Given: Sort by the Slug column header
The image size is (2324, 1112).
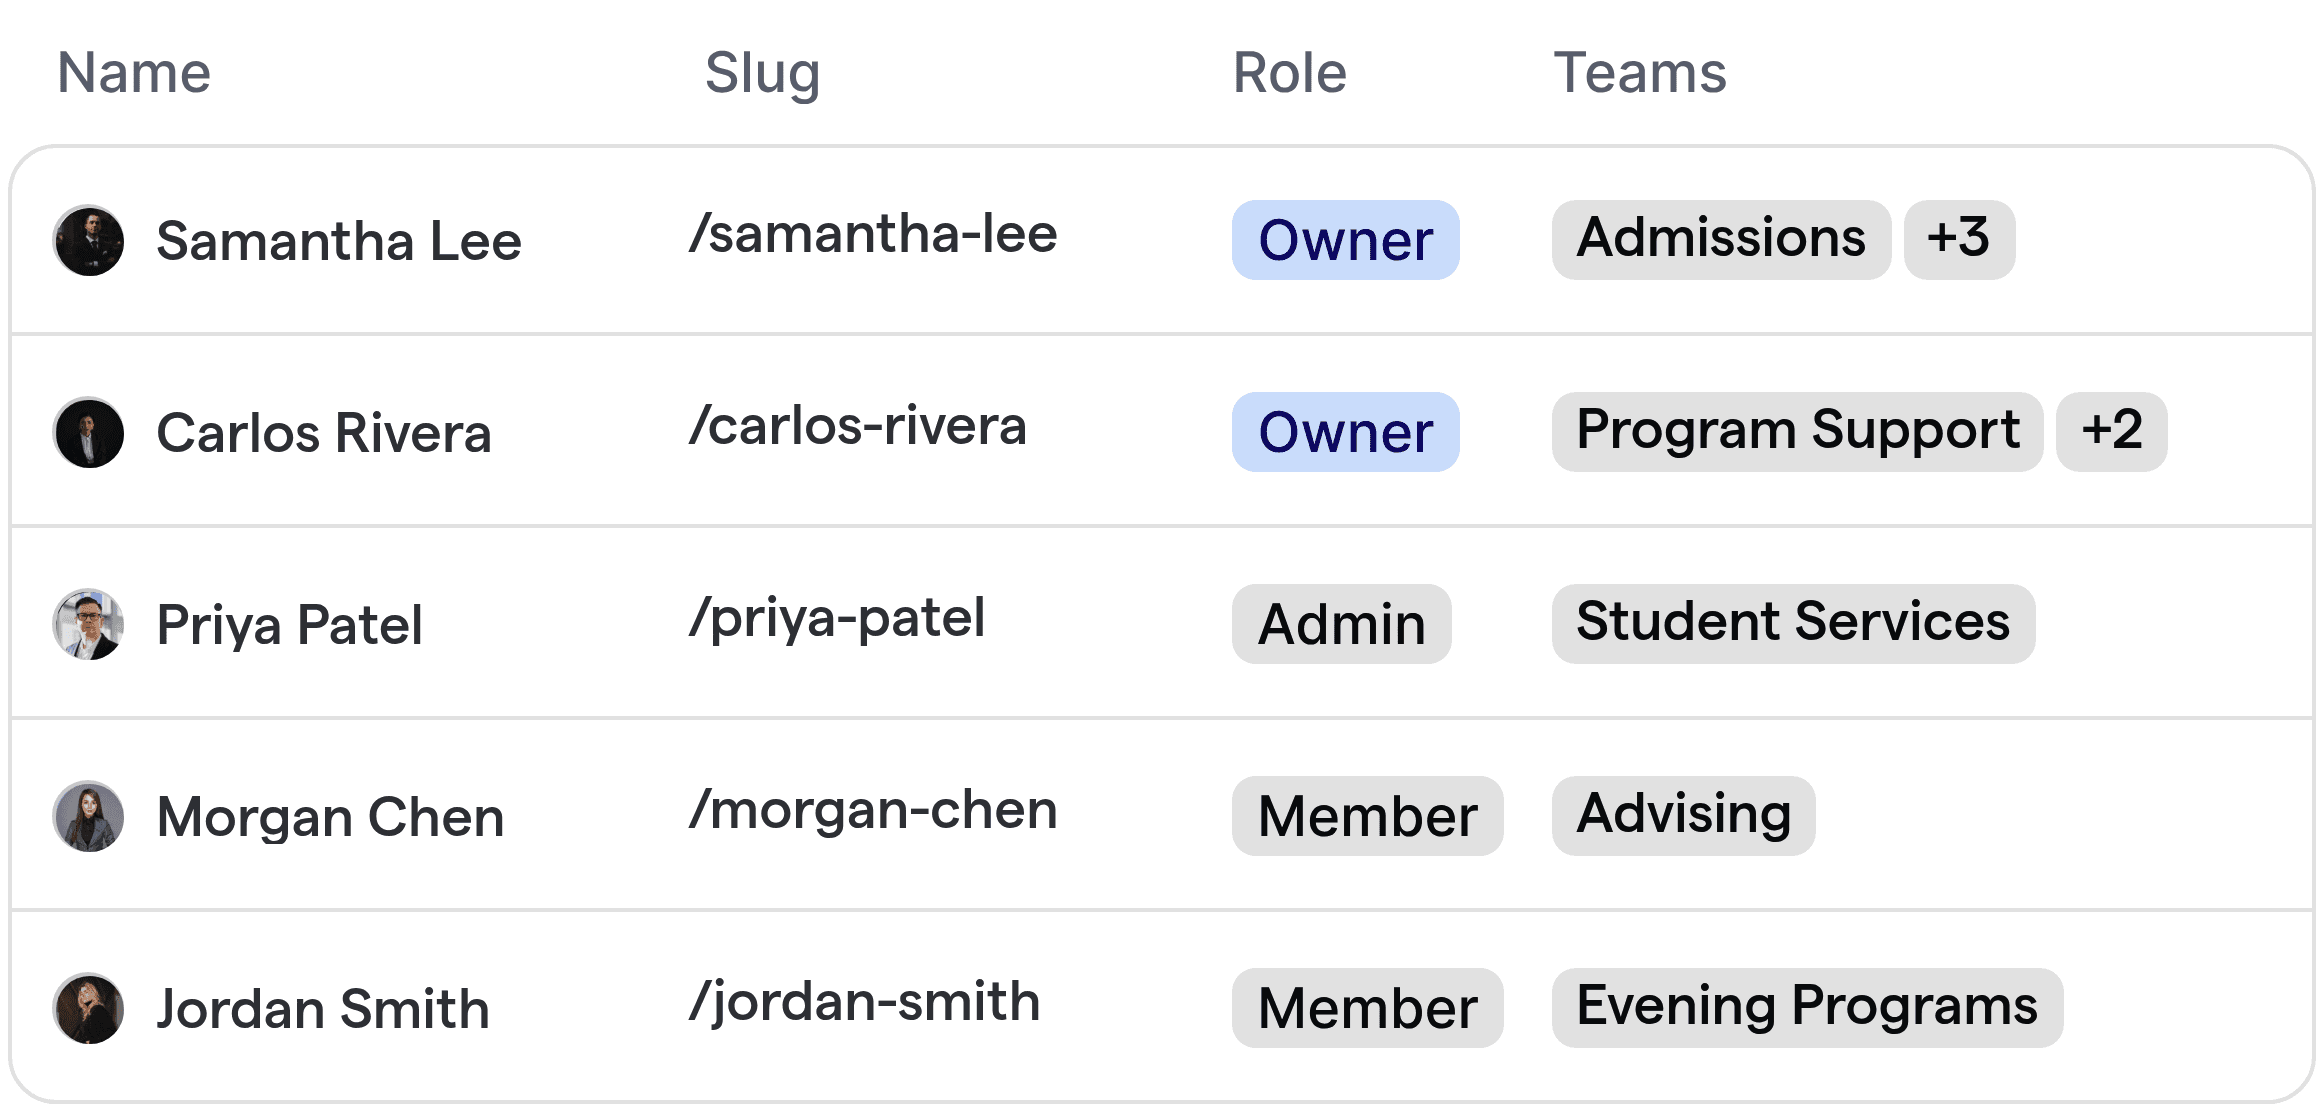Looking at the screenshot, I should (x=762, y=74).
